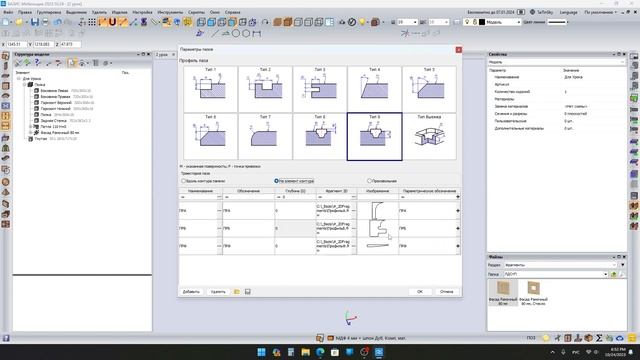640x360 pixels.
Task: Select 'Боковина Левая' in the structure tree
Action: pos(54,91)
